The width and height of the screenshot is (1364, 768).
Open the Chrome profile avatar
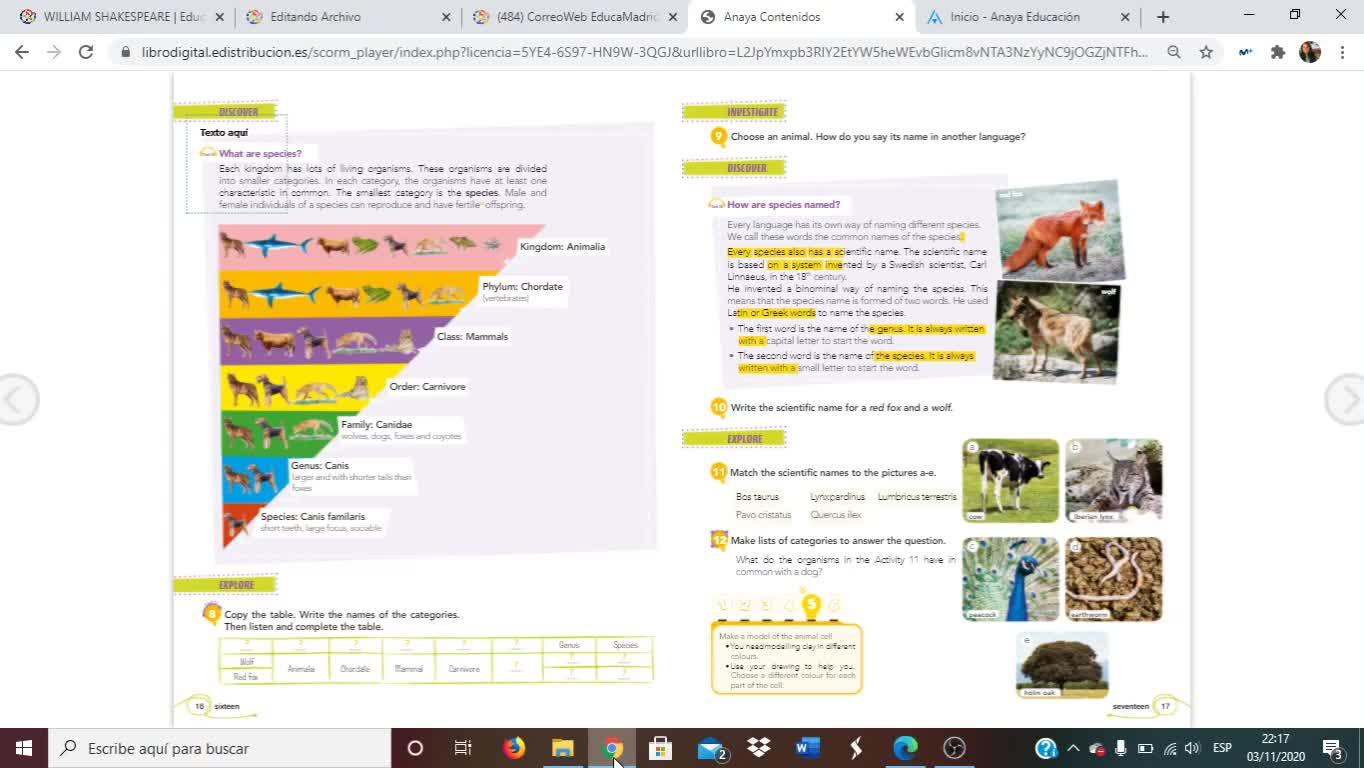(x=1310, y=52)
